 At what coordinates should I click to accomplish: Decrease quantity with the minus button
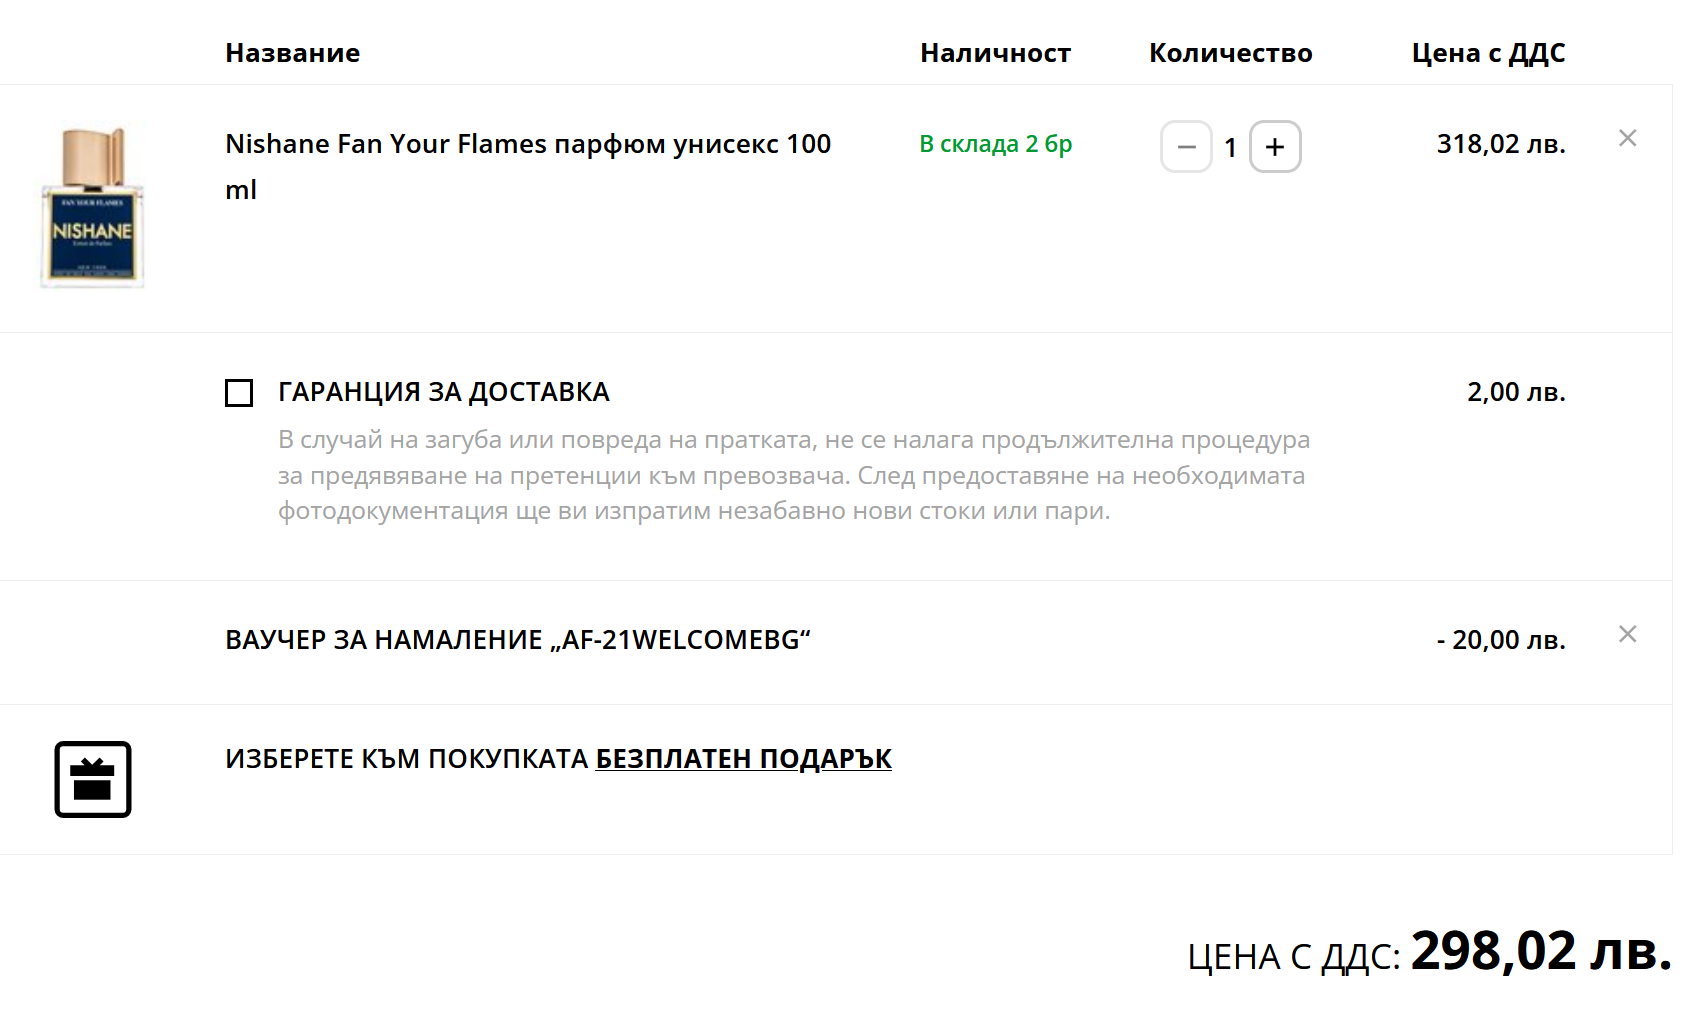[1186, 147]
